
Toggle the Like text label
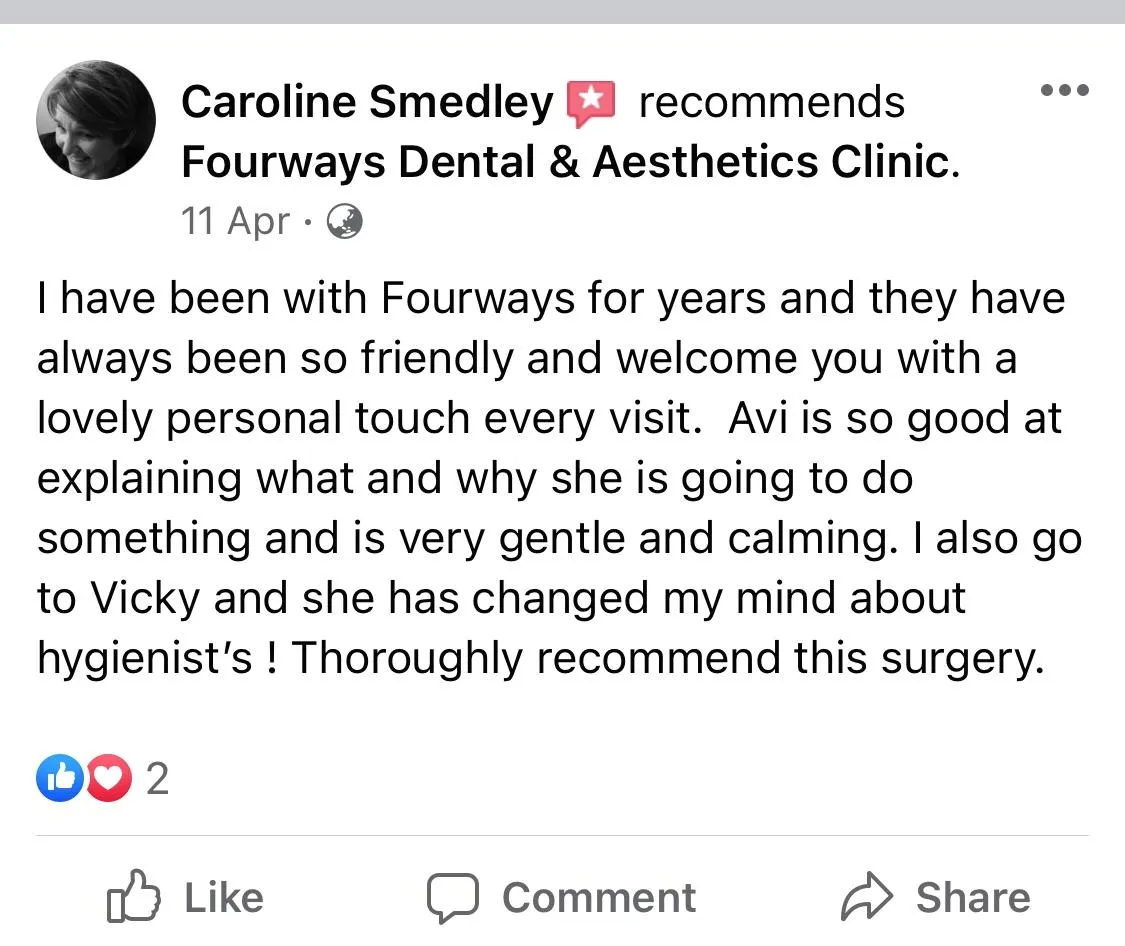click(224, 897)
